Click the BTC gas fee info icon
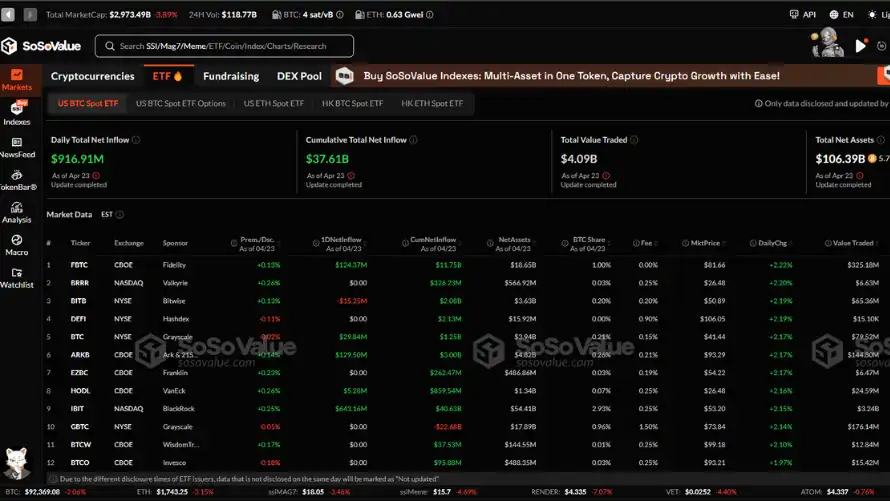Screen dimensions: 890x501 click(339, 15)
